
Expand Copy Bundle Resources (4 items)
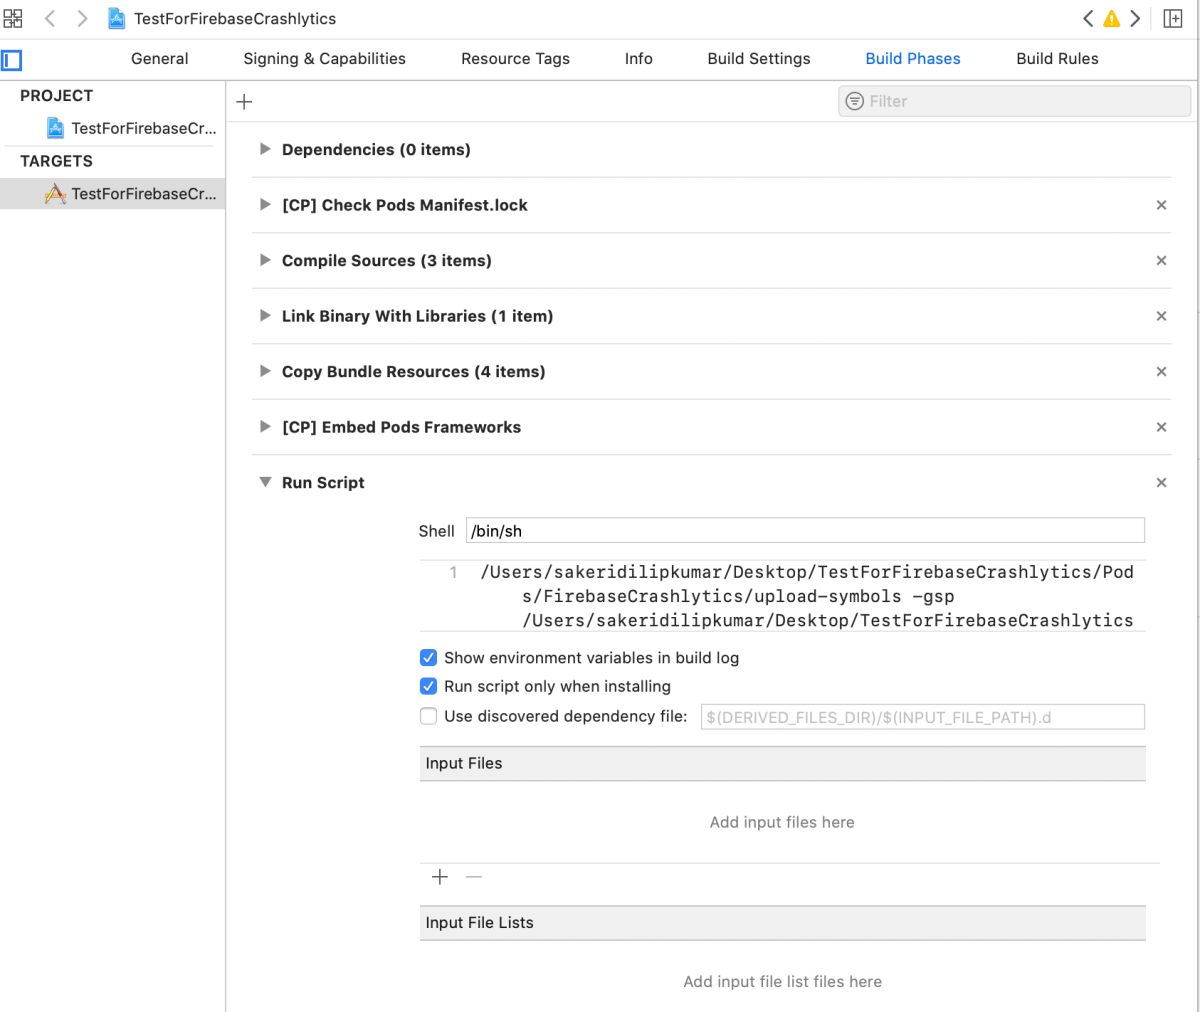tap(265, 371)
